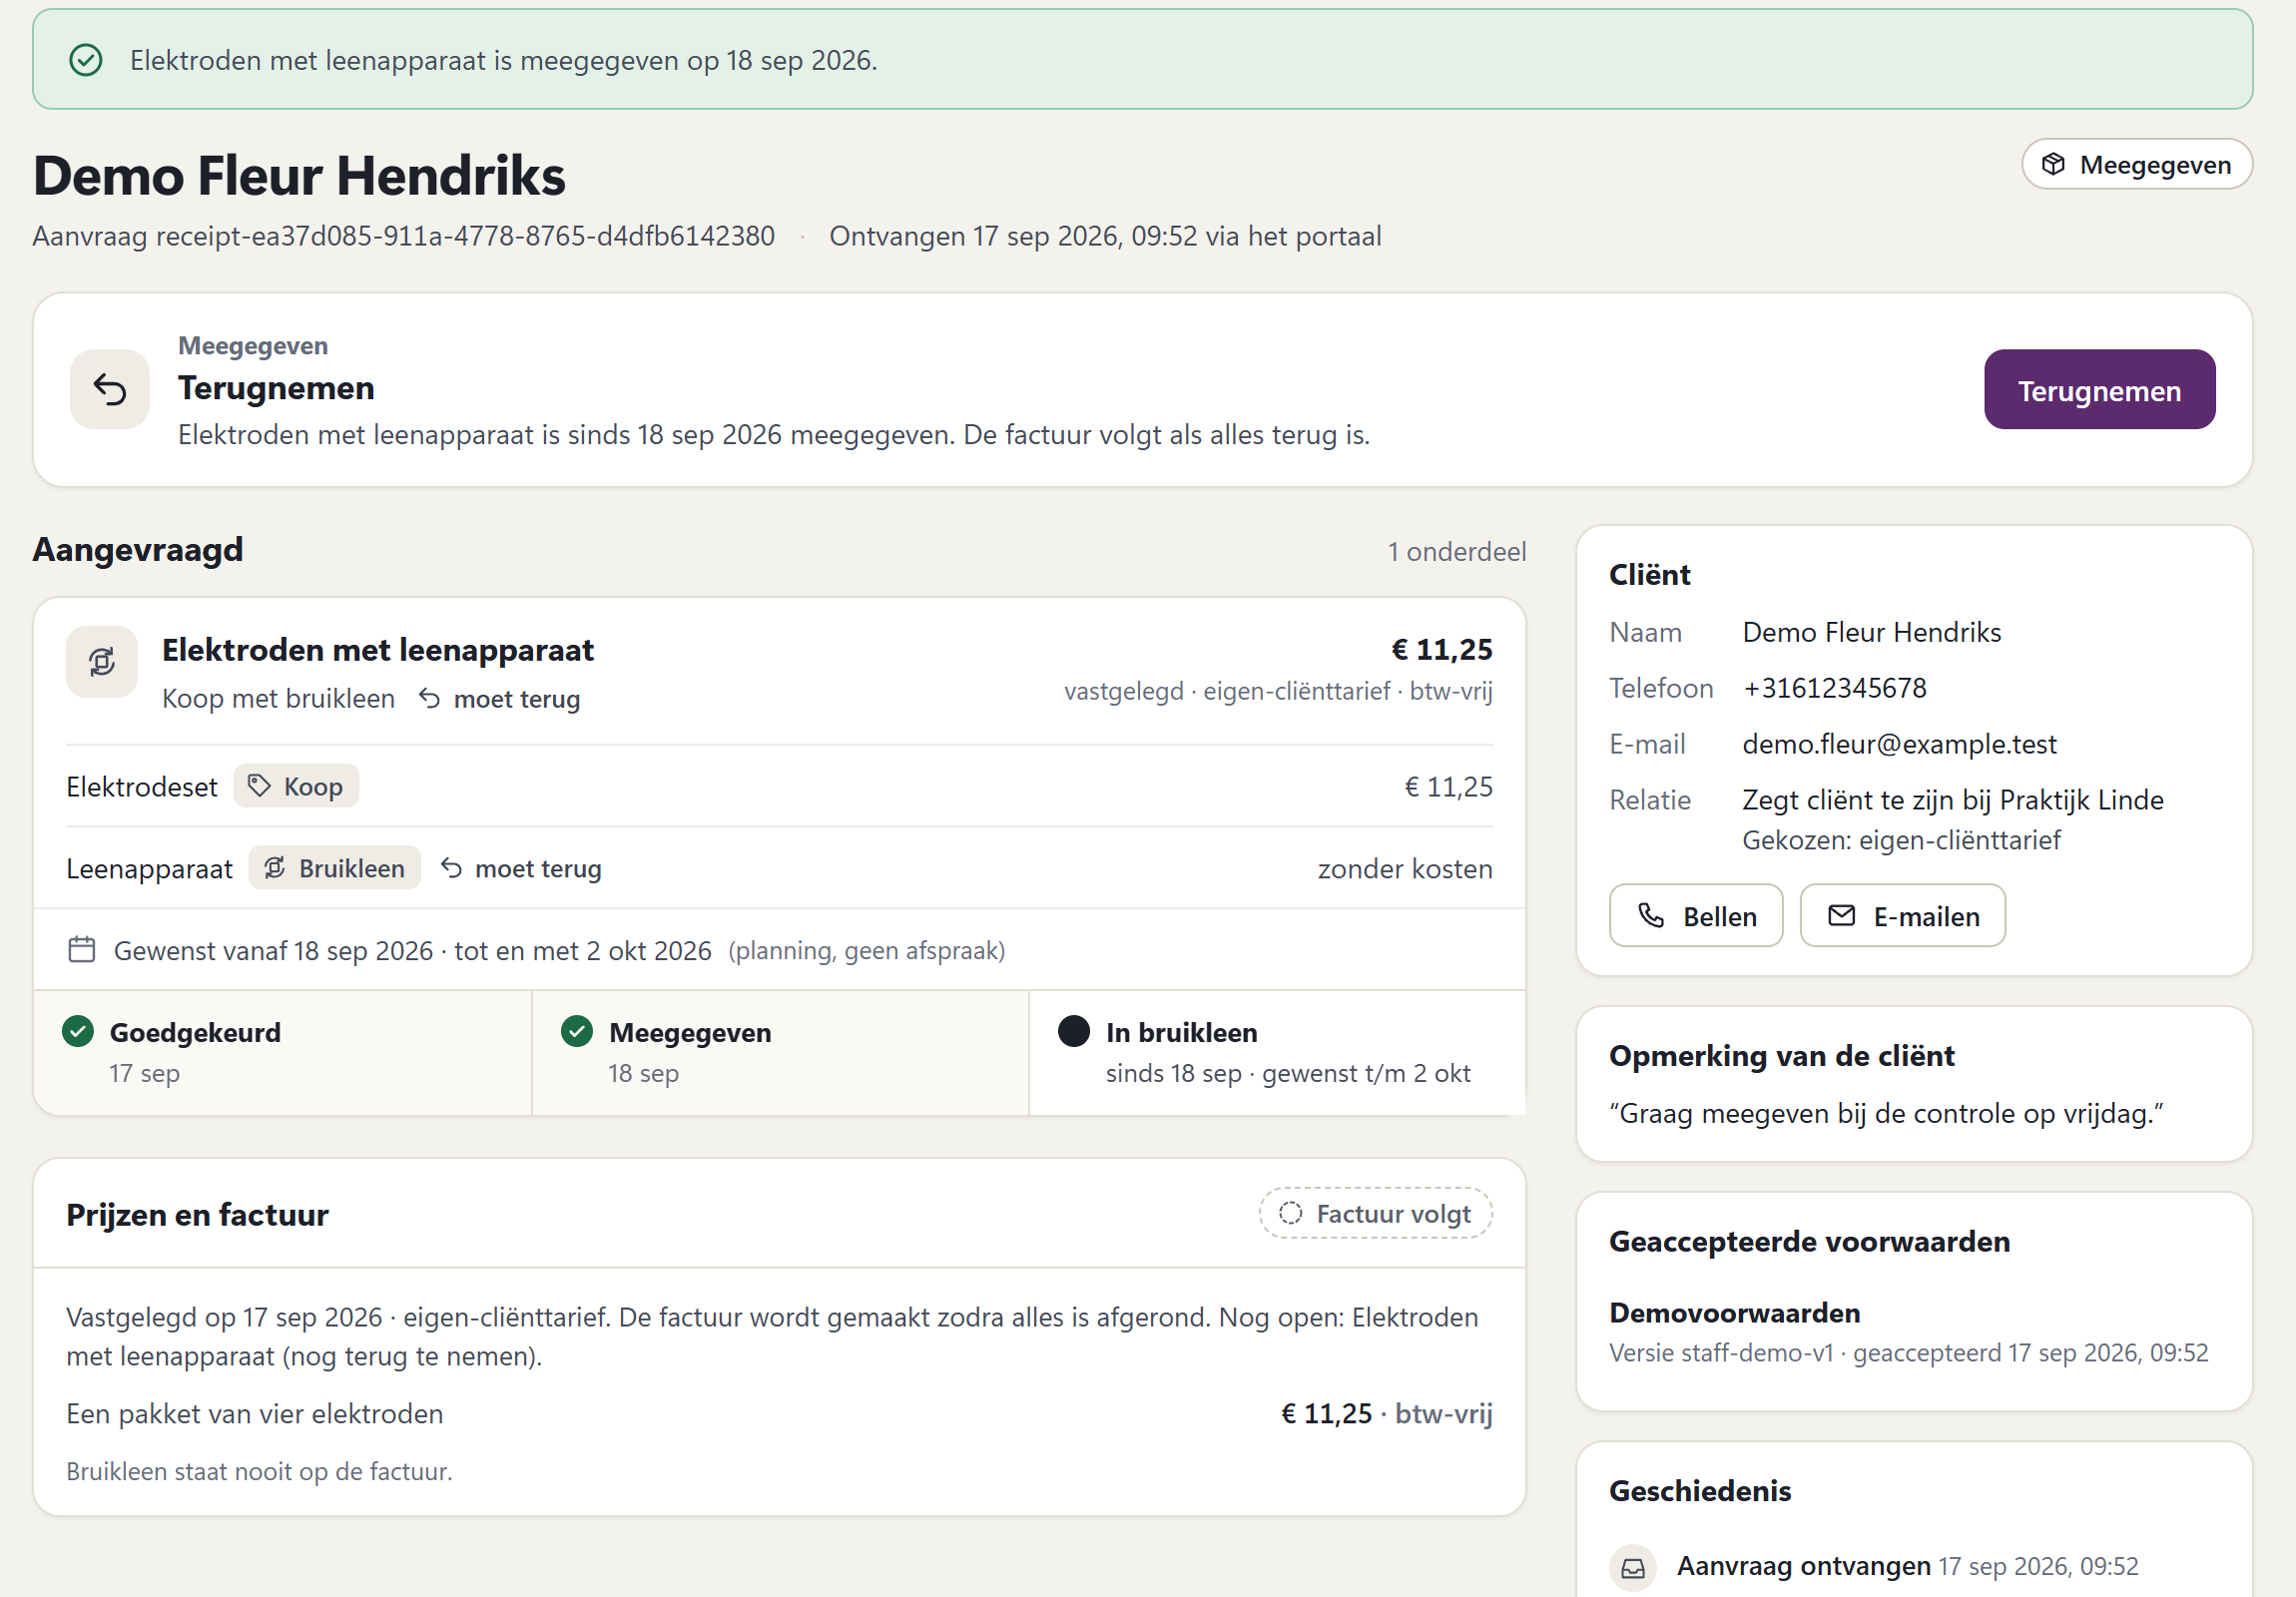This screenshot has width=2296, height=1597.
Task: Email the client with the E-mailen button
Action: pos(1903,915)
